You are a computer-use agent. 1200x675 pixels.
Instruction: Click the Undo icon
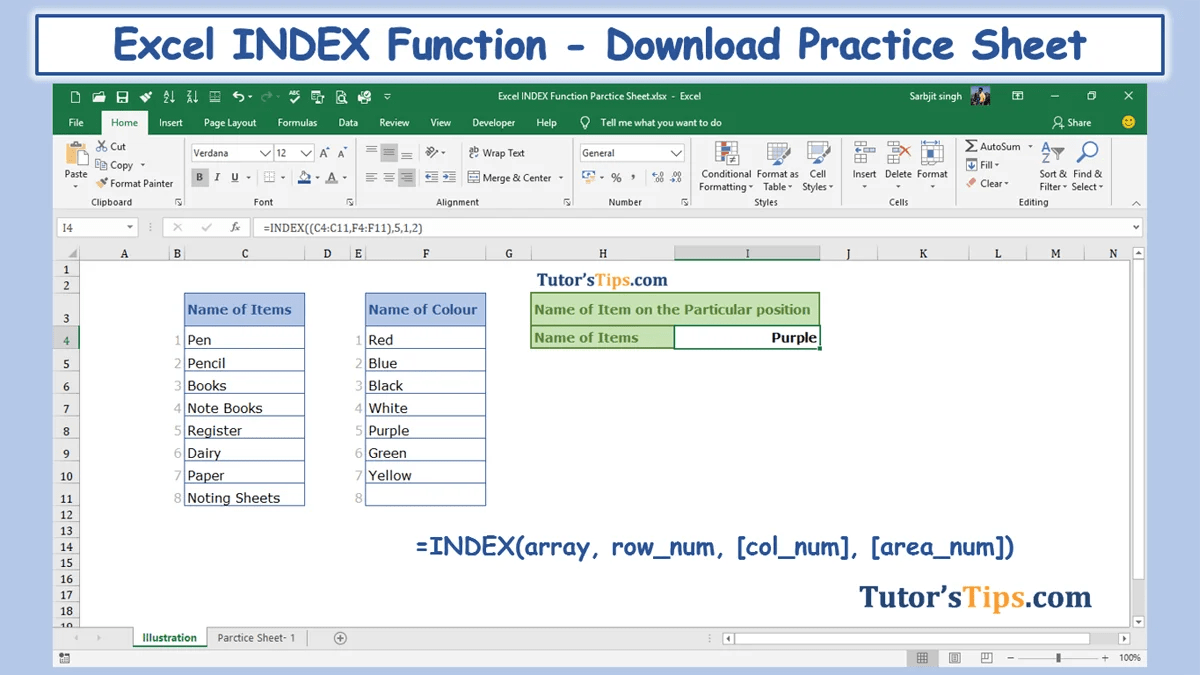[238, 96]
